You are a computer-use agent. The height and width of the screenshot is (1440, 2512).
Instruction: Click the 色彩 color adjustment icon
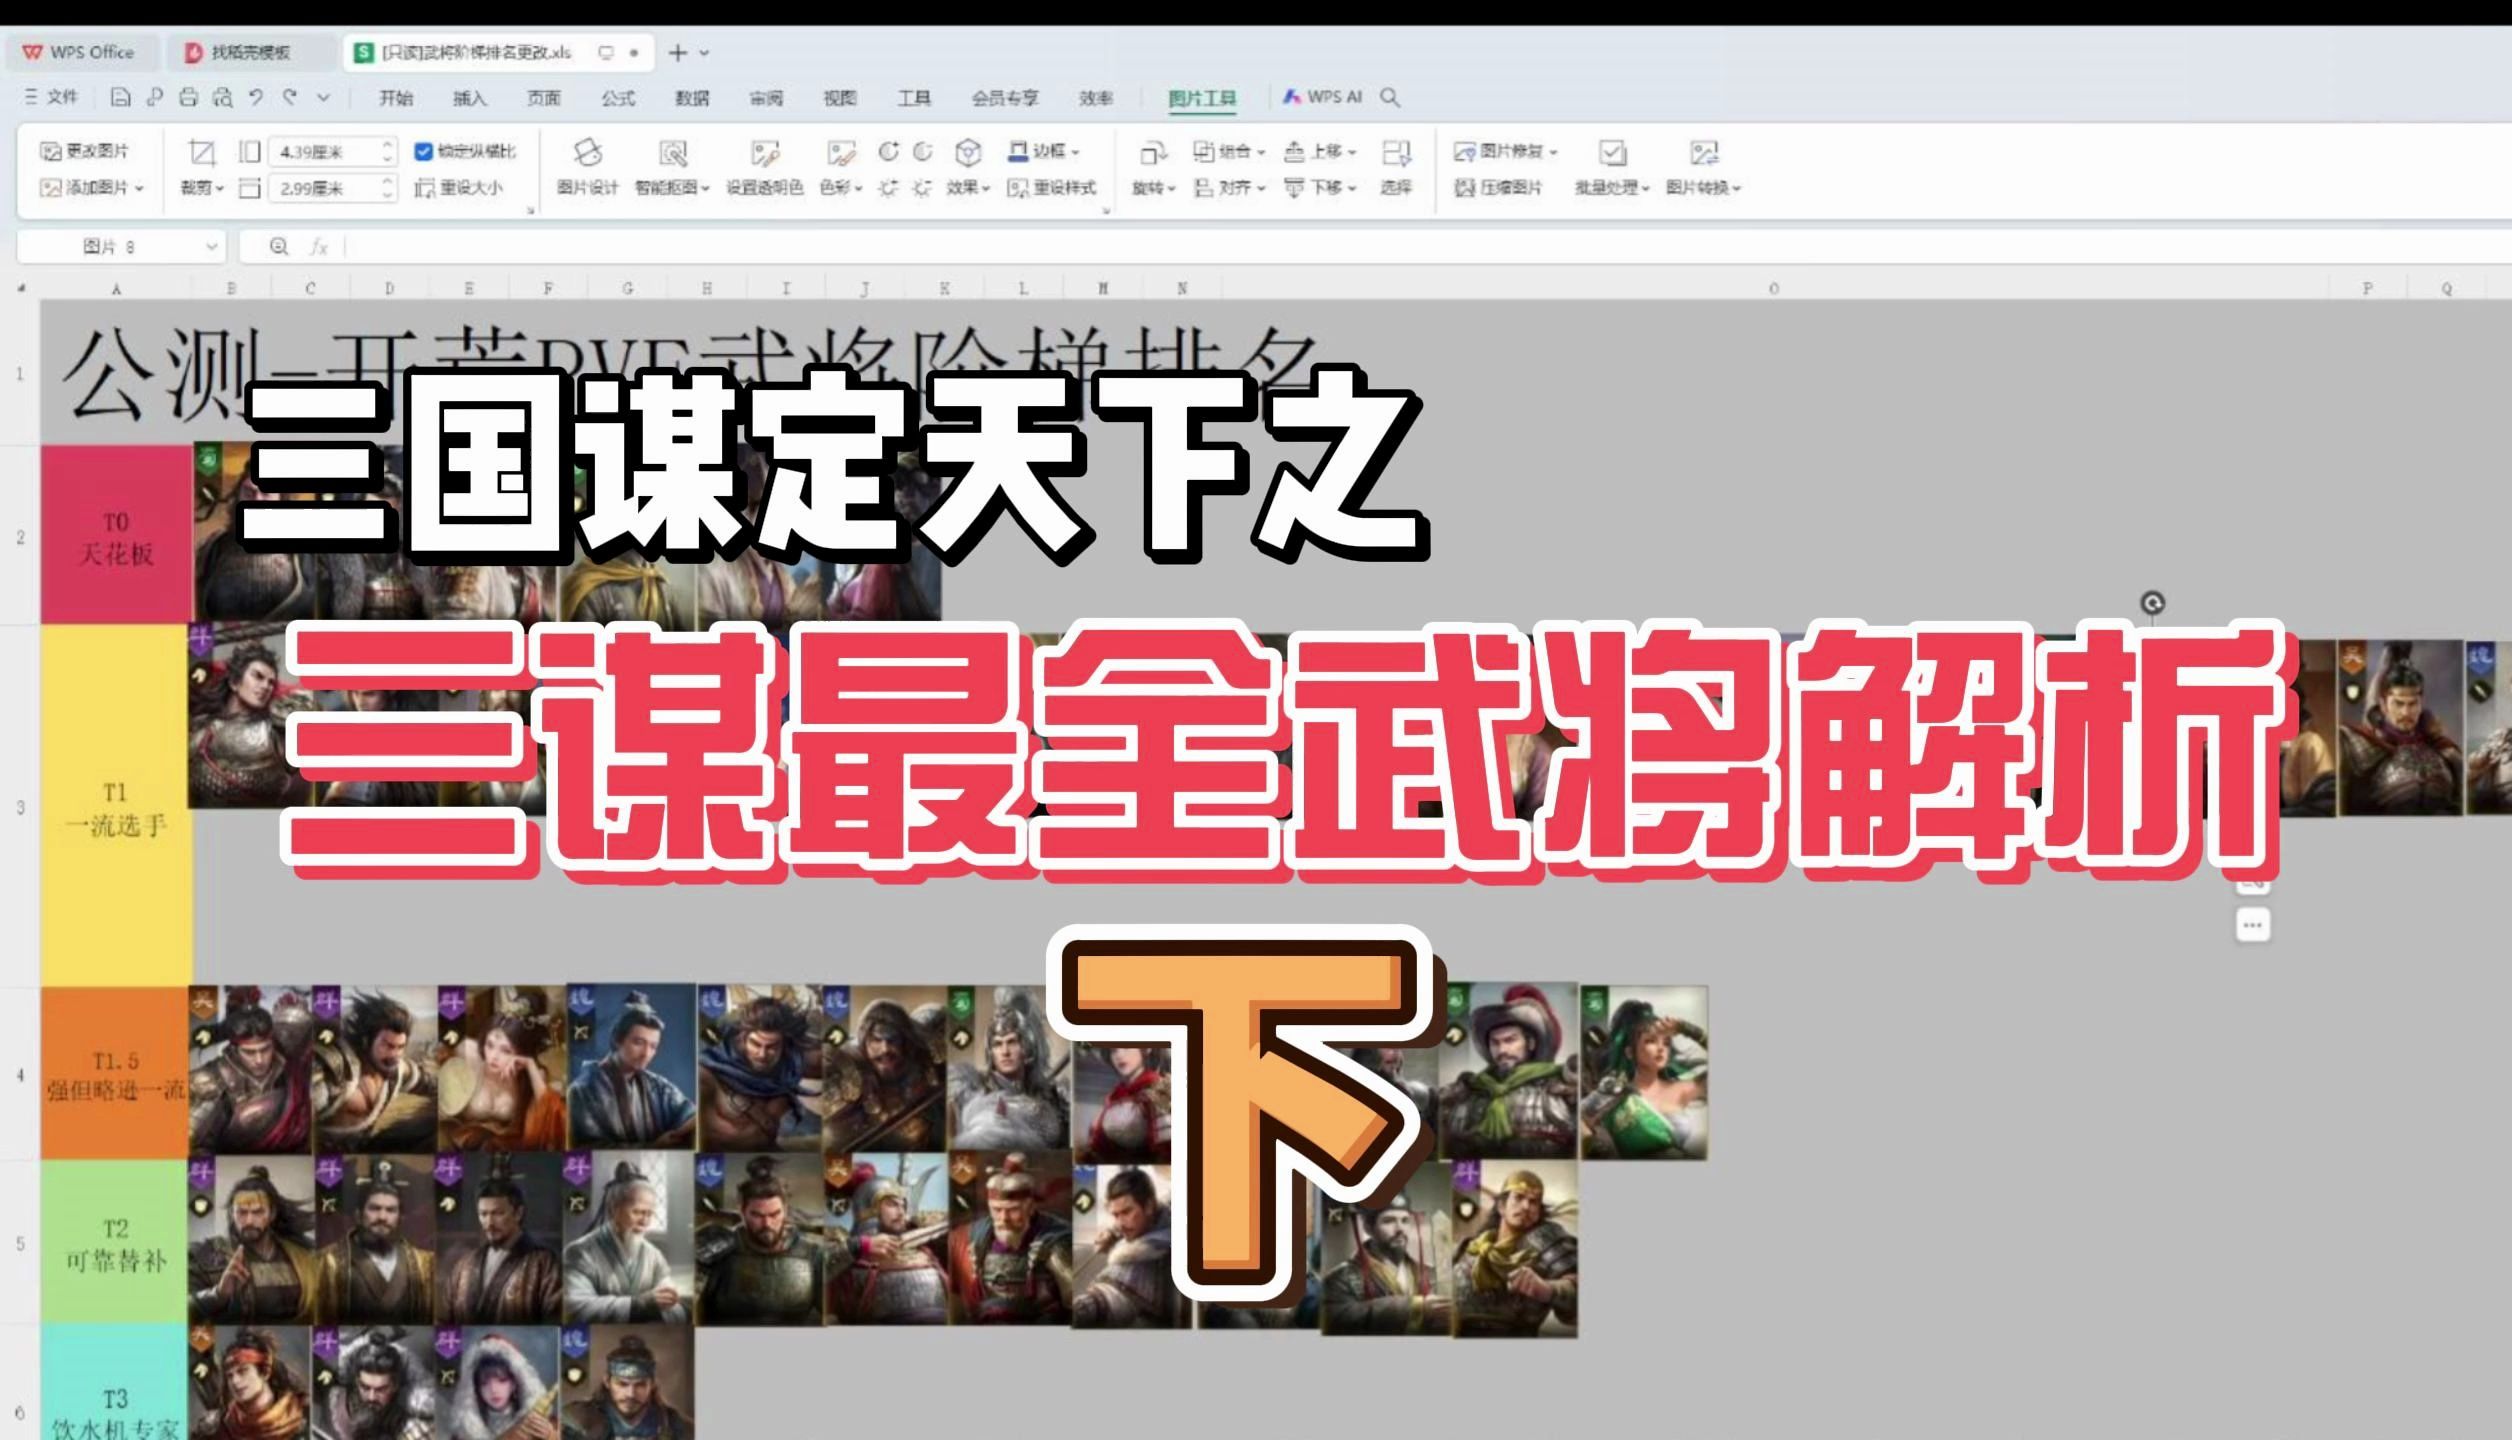coord(841,152)
